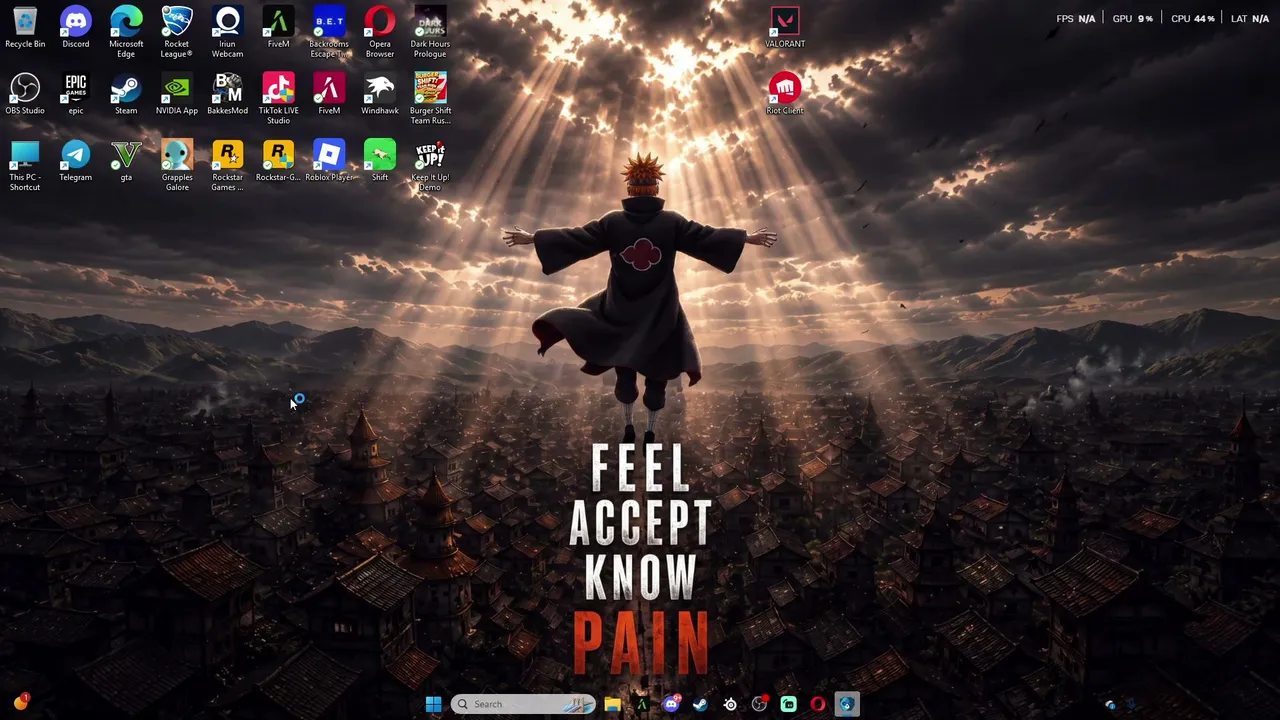
Task: Select the Opera Browser desktop shortcut
Action: pyautogui.click(x=380, y=32)
